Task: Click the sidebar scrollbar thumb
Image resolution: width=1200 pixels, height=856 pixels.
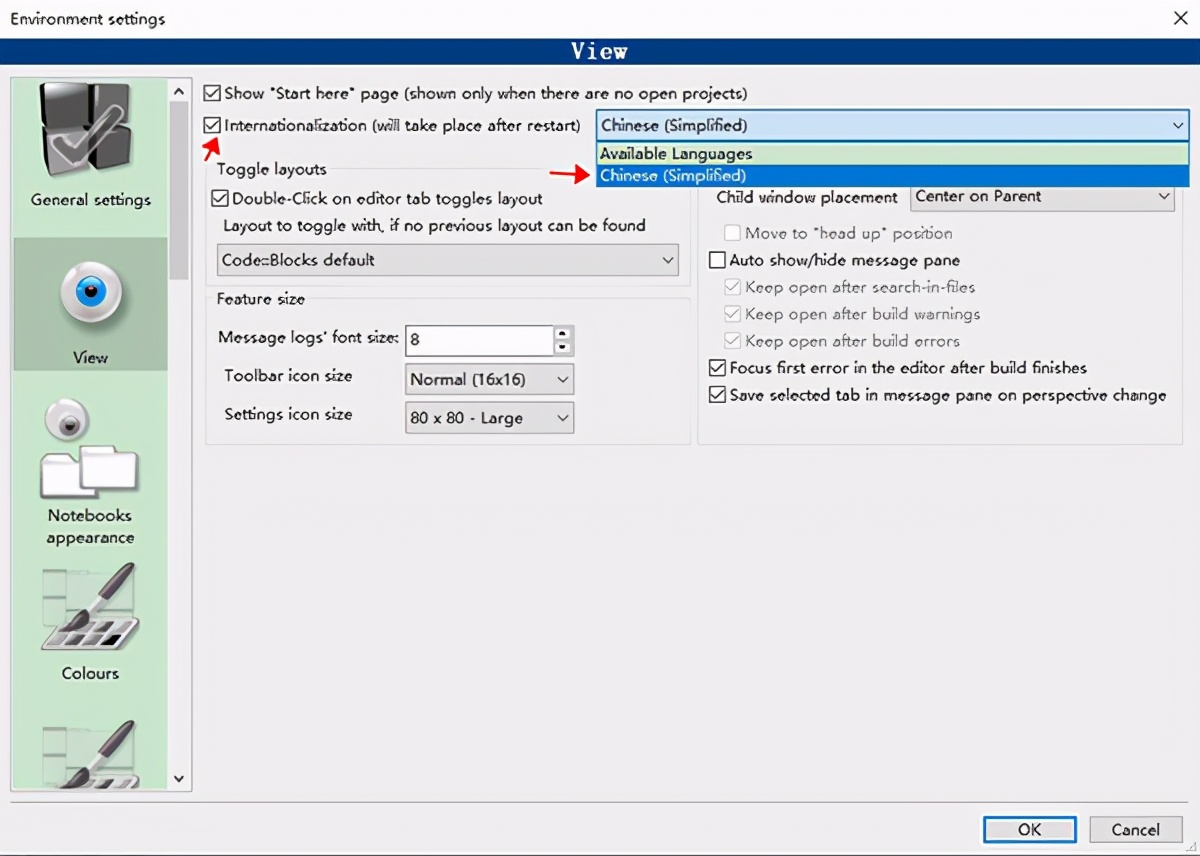Action: [x=179, y=190]
